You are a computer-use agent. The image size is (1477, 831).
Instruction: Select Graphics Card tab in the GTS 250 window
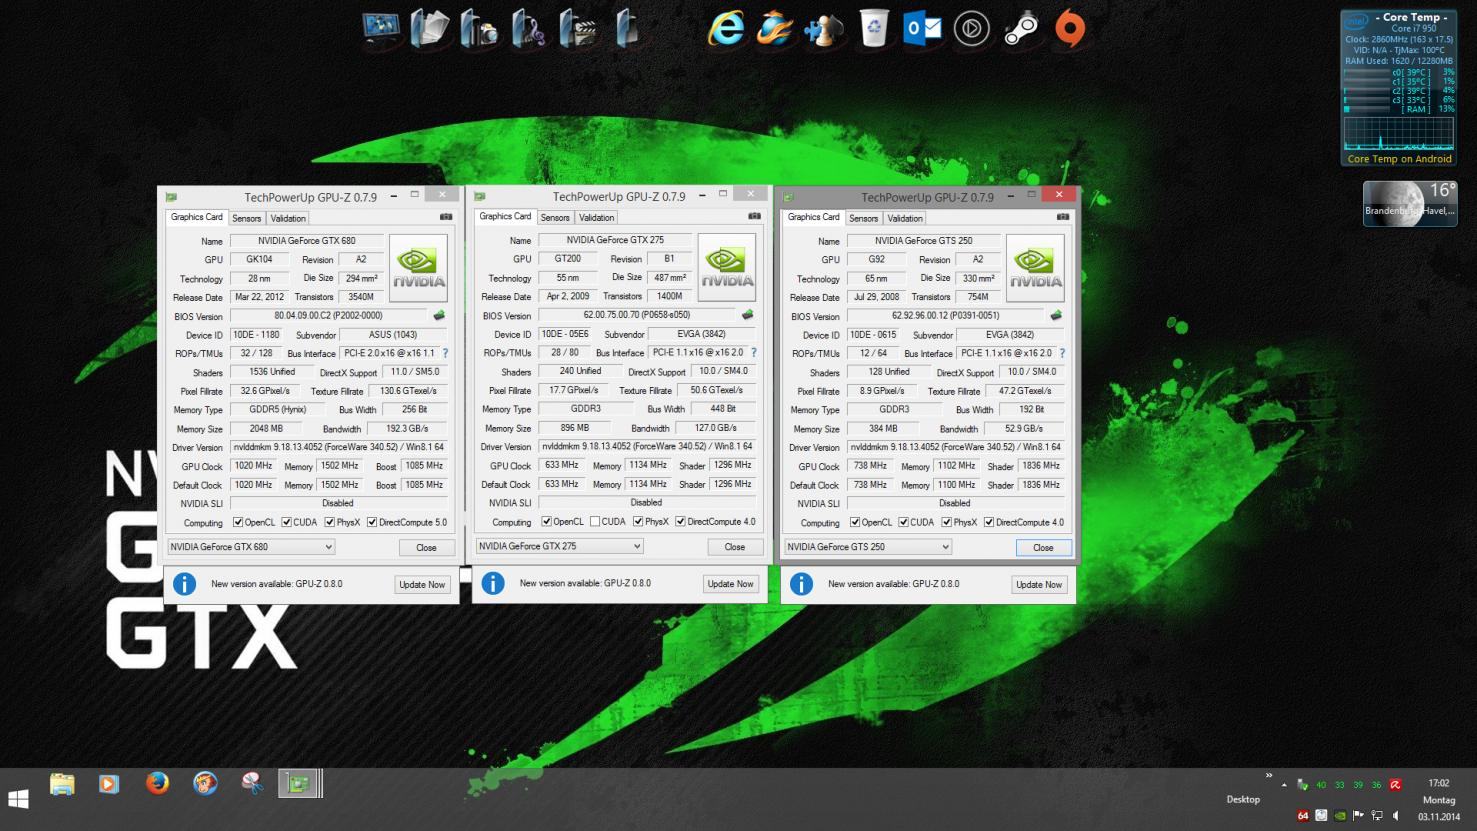(x=813, y=217)
